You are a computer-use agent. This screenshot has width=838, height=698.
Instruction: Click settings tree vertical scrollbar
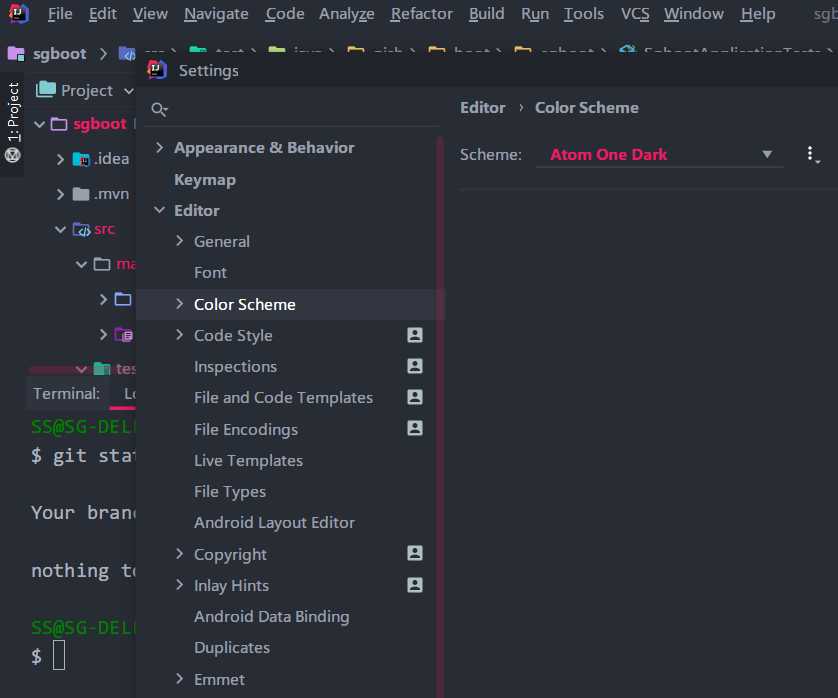[440, 417]
